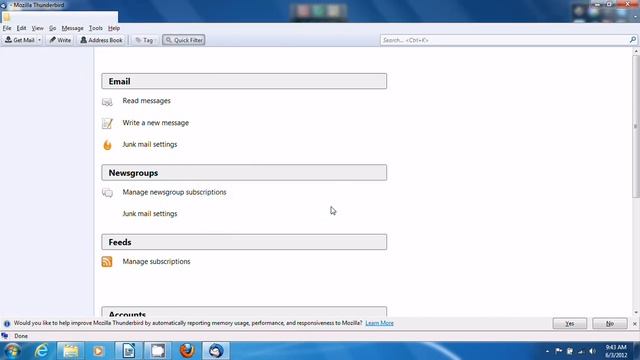The height and width of the screenshot is (360, 640).
Task: Open Windows Explorer from the taskbar
Action: click(x=70, y=351)
